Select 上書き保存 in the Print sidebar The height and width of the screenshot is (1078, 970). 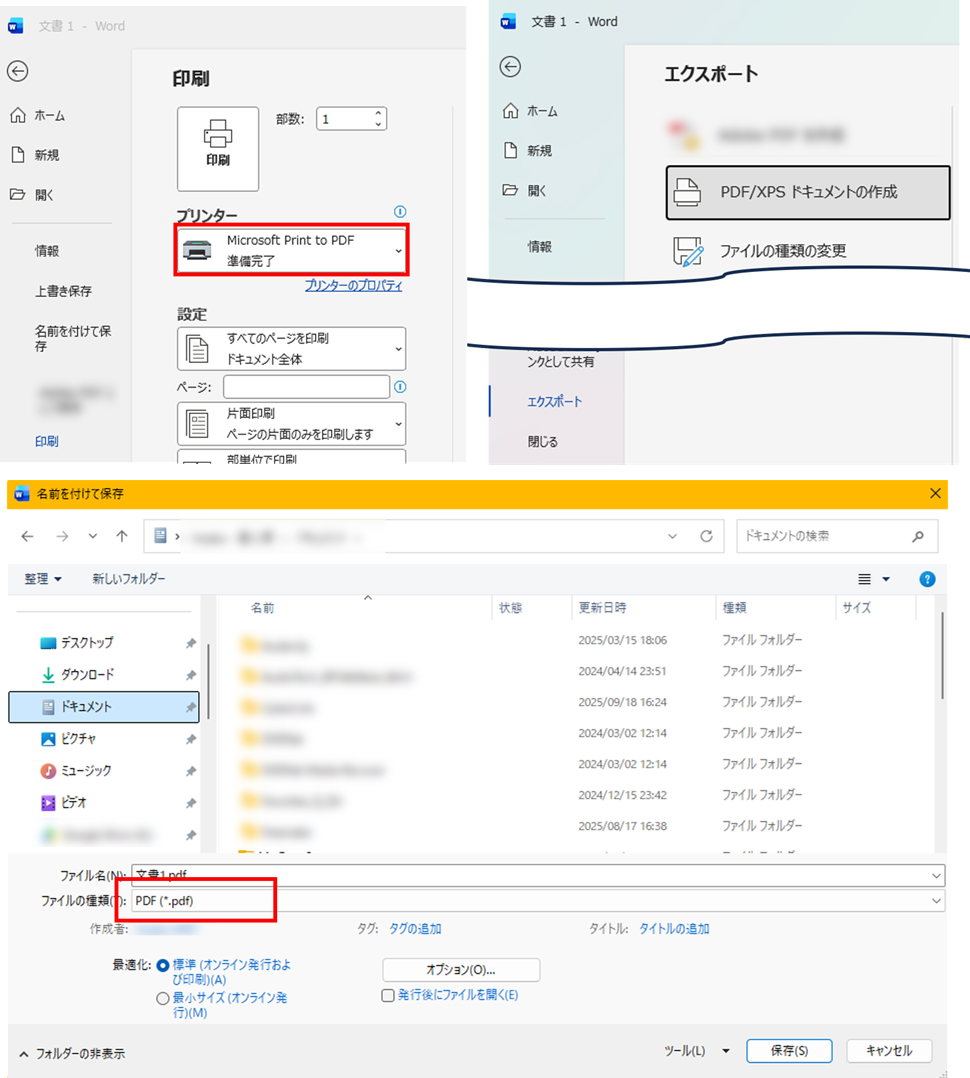click(63, 291)
